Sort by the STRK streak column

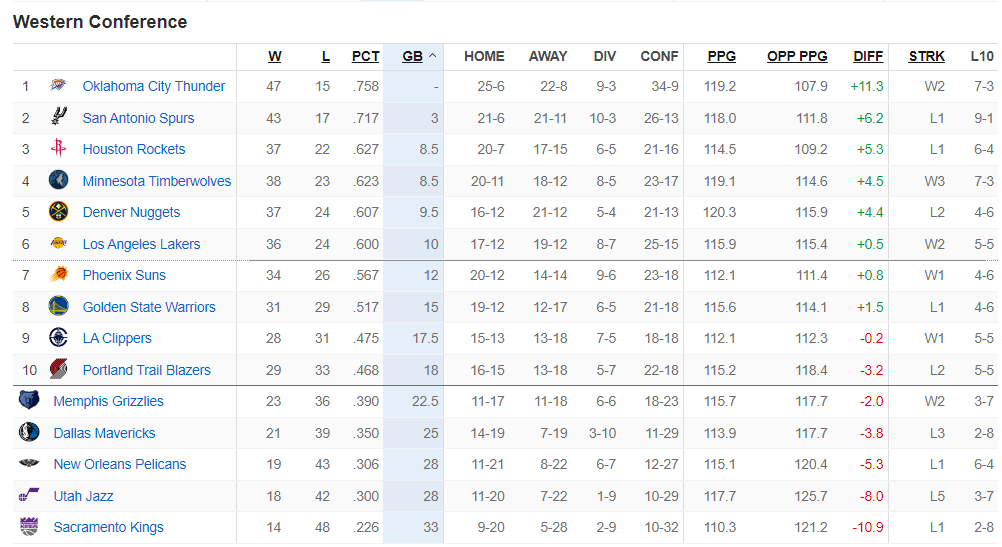coord(926,57)
